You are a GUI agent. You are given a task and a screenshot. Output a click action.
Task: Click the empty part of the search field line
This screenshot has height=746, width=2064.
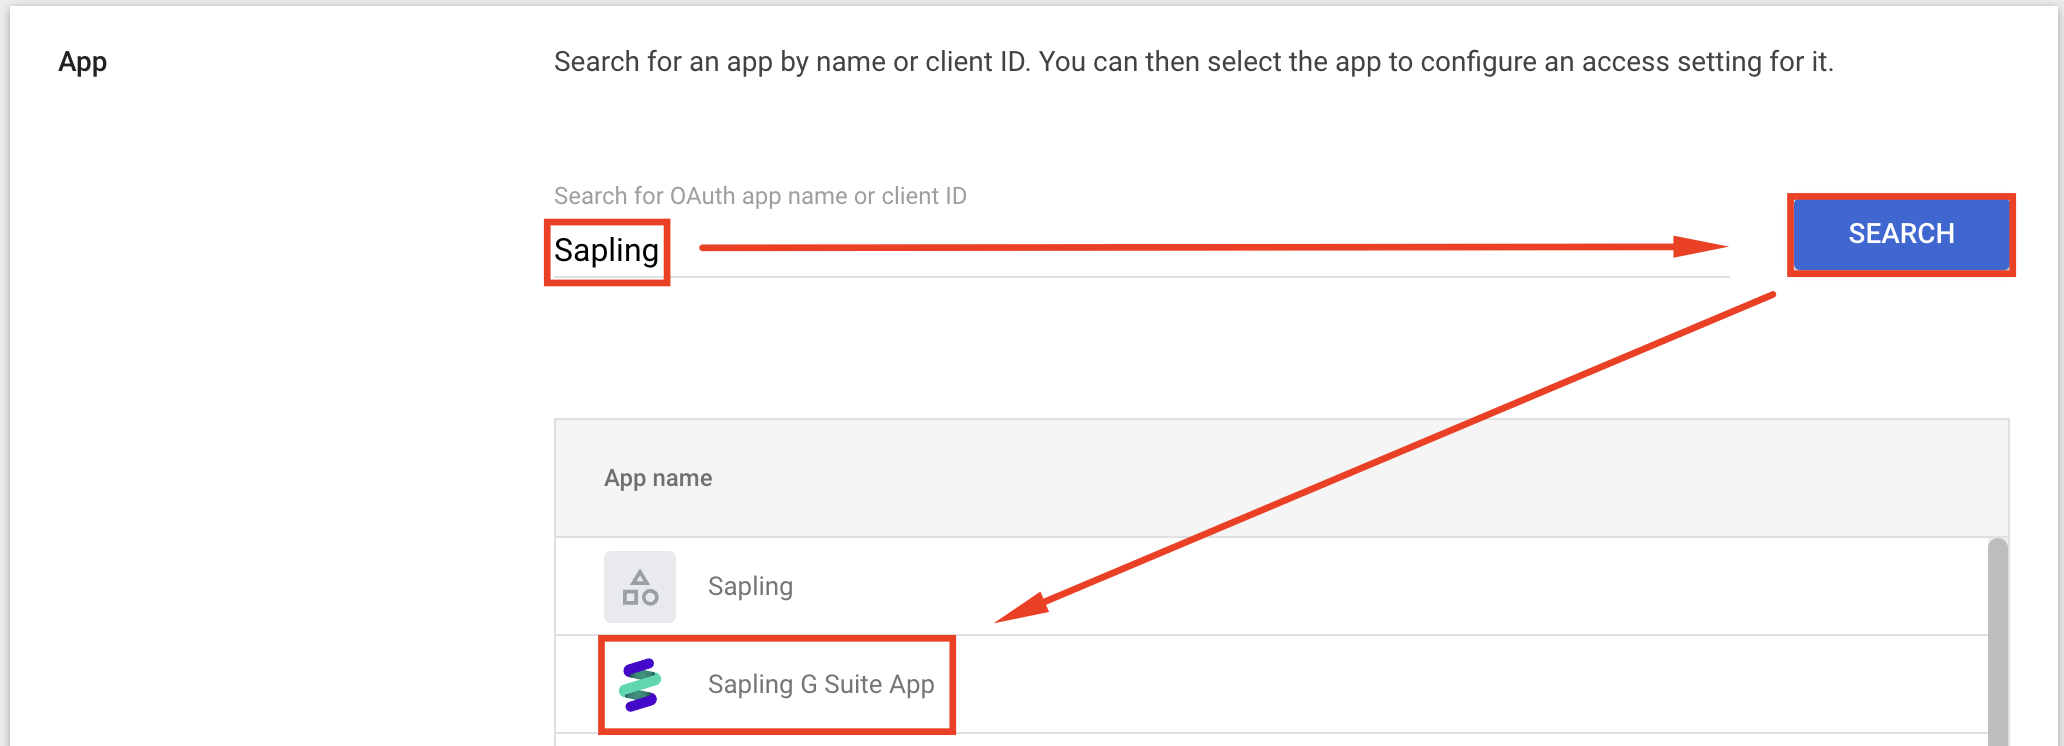[1200, 266]
